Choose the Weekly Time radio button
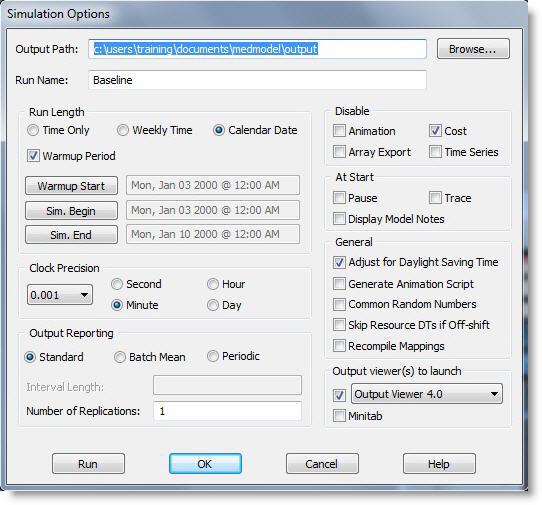This screenshot has width=542, height=505. pos(123,130)
